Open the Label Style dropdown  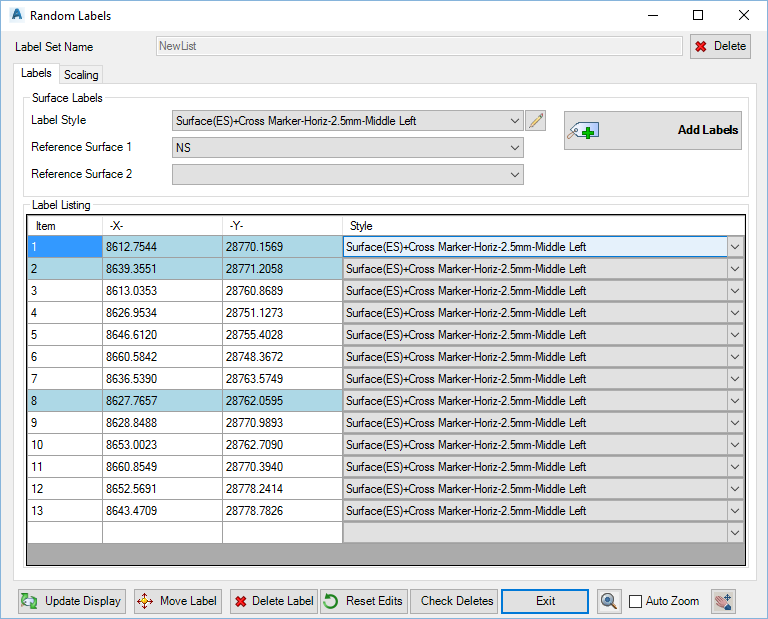[515, 121]
